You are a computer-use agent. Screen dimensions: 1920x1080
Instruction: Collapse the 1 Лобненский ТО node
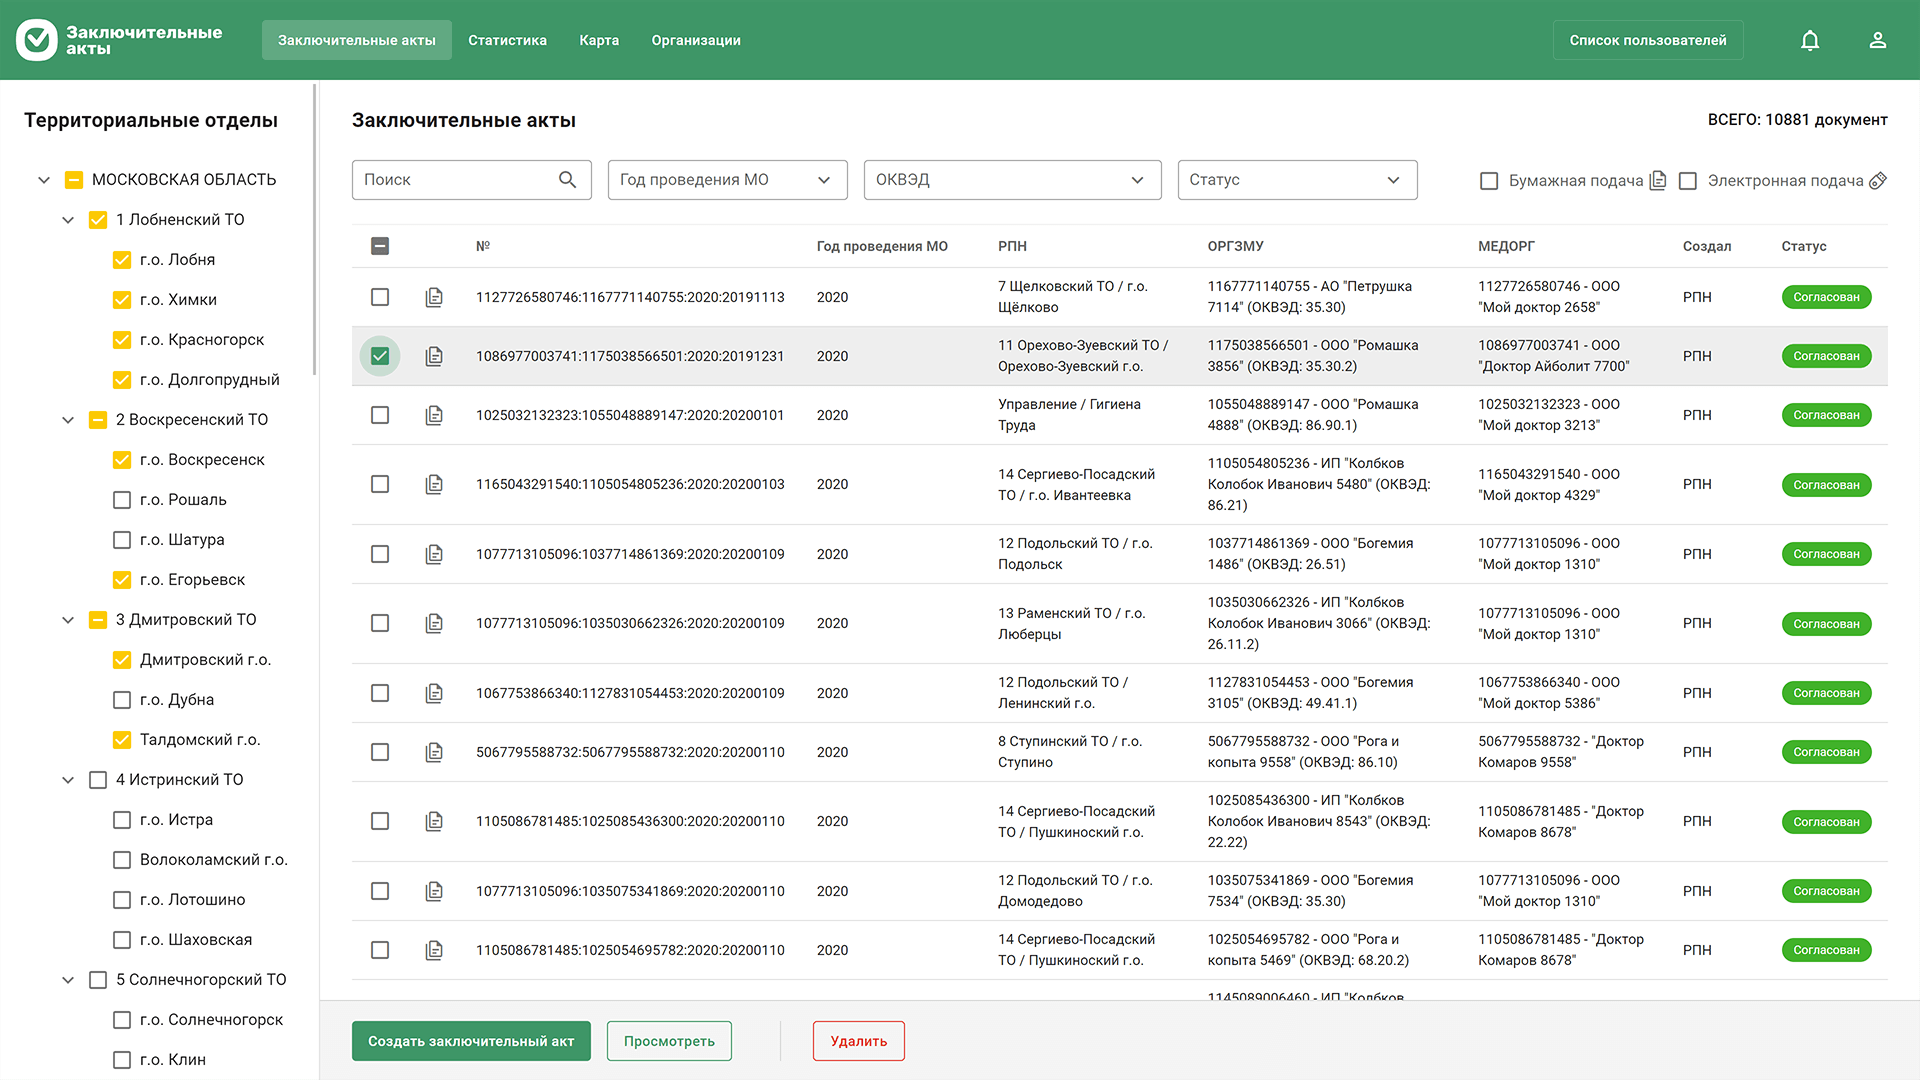point(68,220)
